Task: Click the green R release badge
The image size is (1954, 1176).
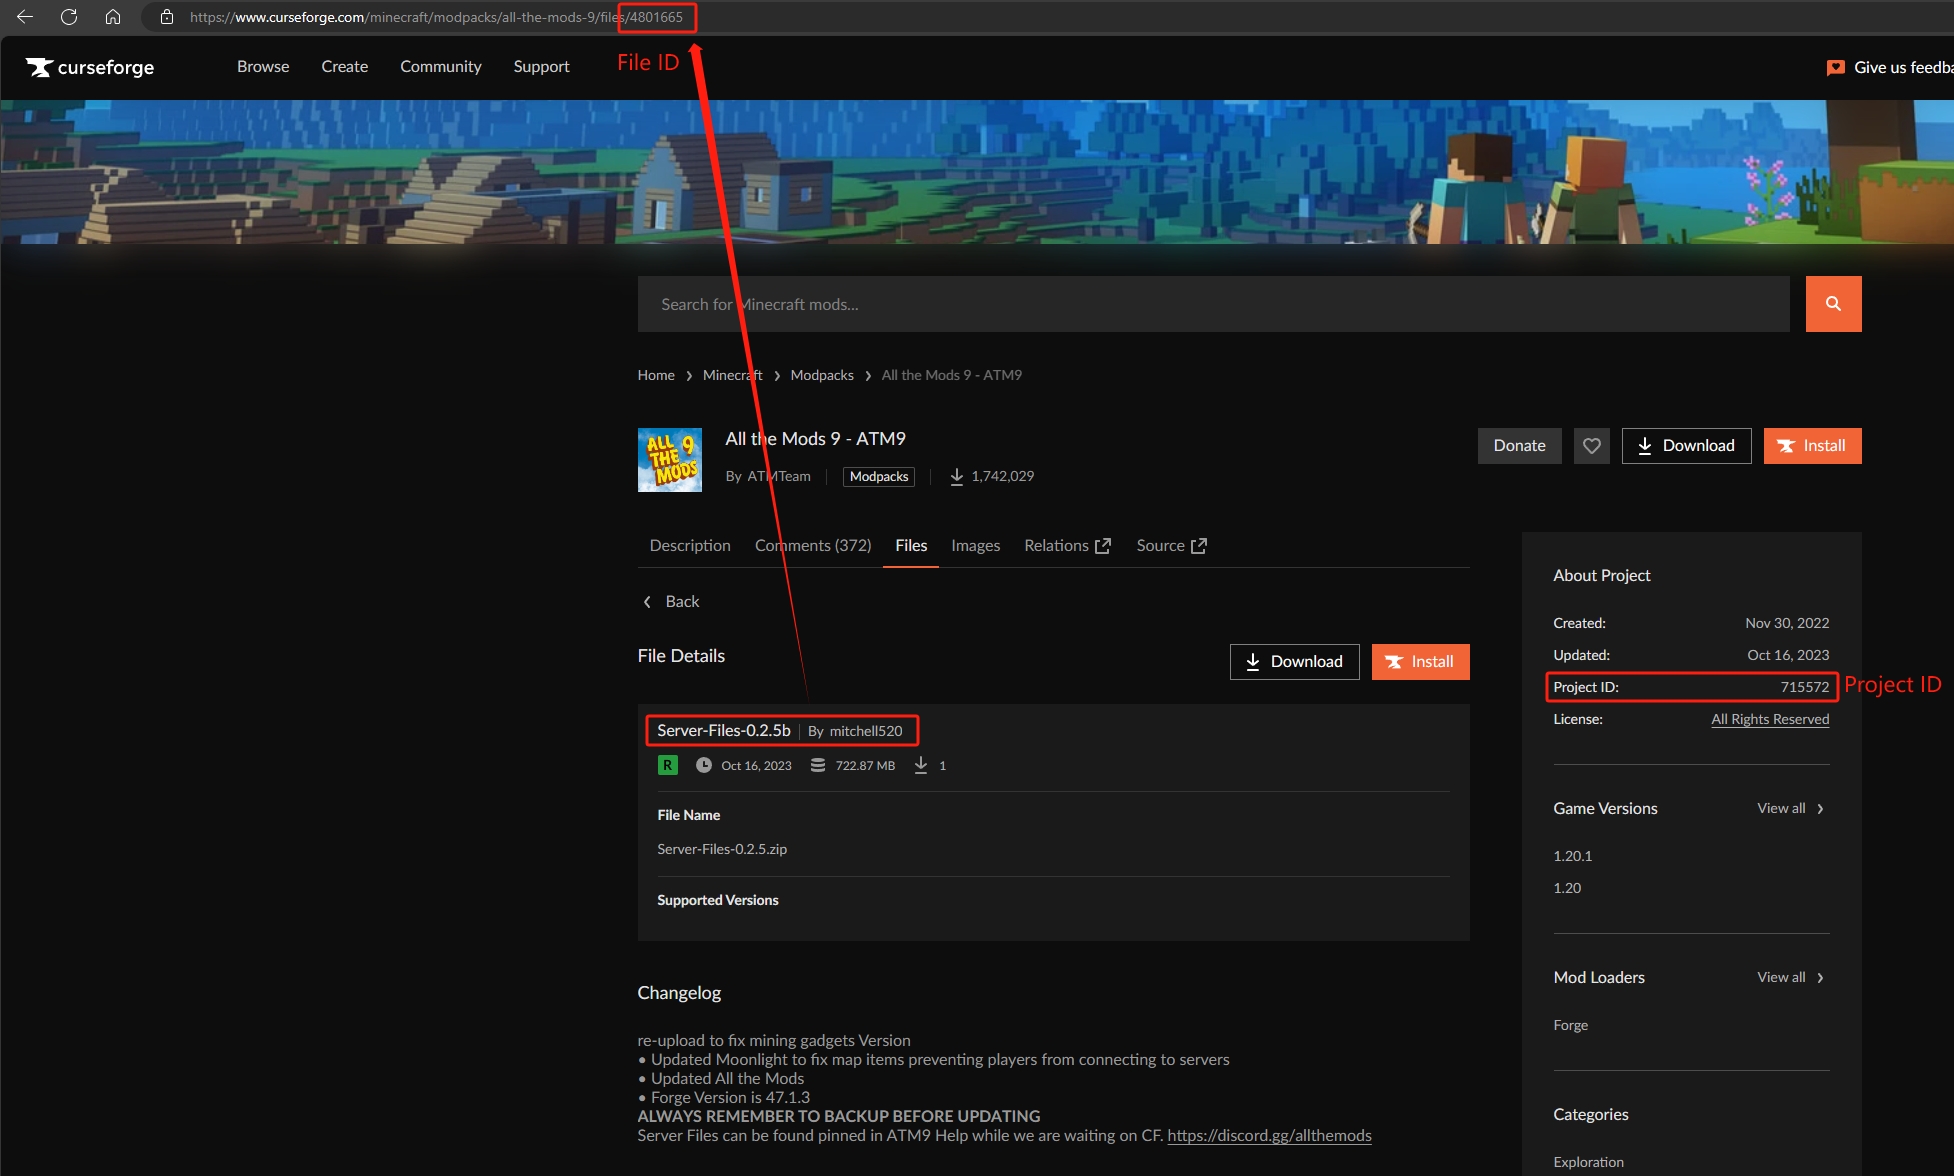Action: (667, 765)
